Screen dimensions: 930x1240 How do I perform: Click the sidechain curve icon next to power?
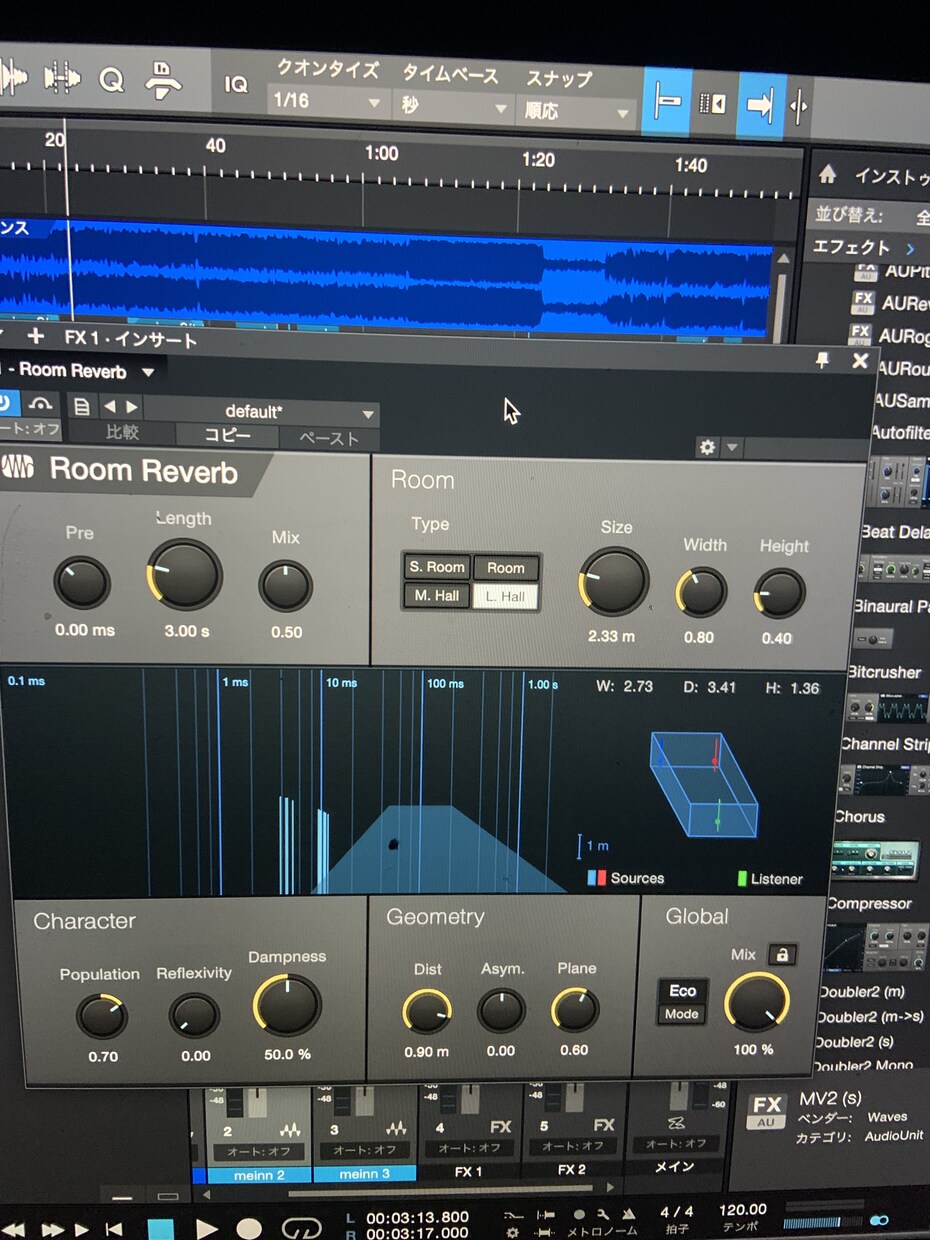(40, 404)
